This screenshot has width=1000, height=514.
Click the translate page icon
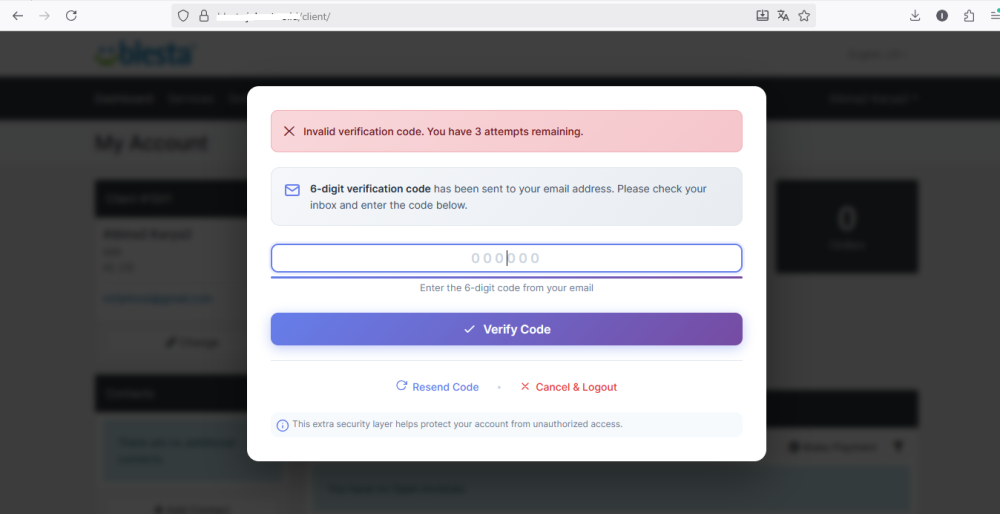783,16
